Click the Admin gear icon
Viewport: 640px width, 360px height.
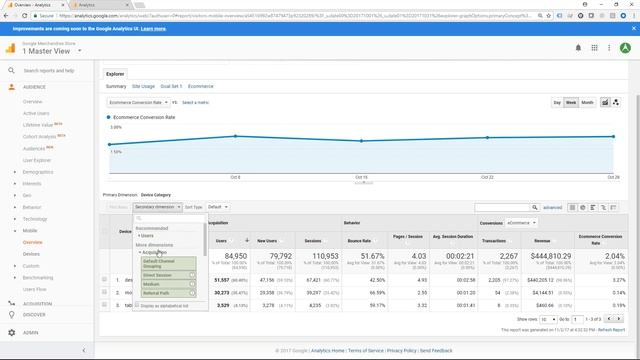[11, 333]
